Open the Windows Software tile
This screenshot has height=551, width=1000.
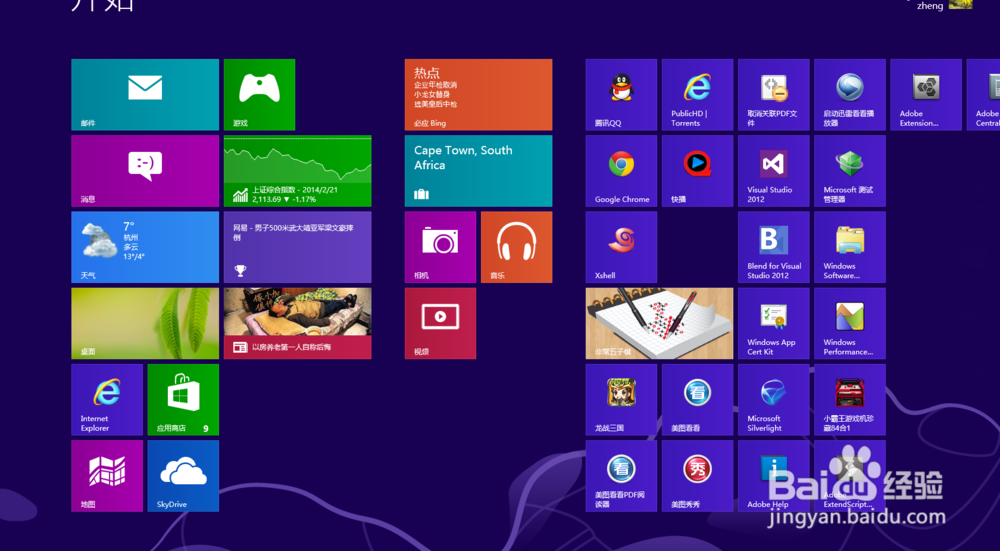849,247
